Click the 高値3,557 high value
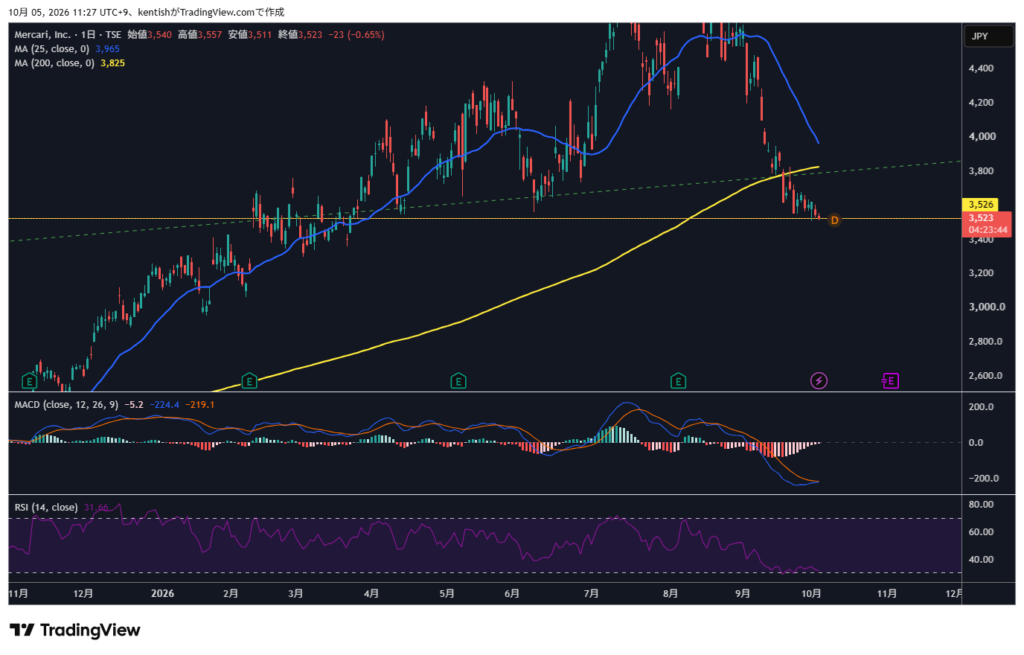The image size is (1024, 655). [x=200, y=35]
